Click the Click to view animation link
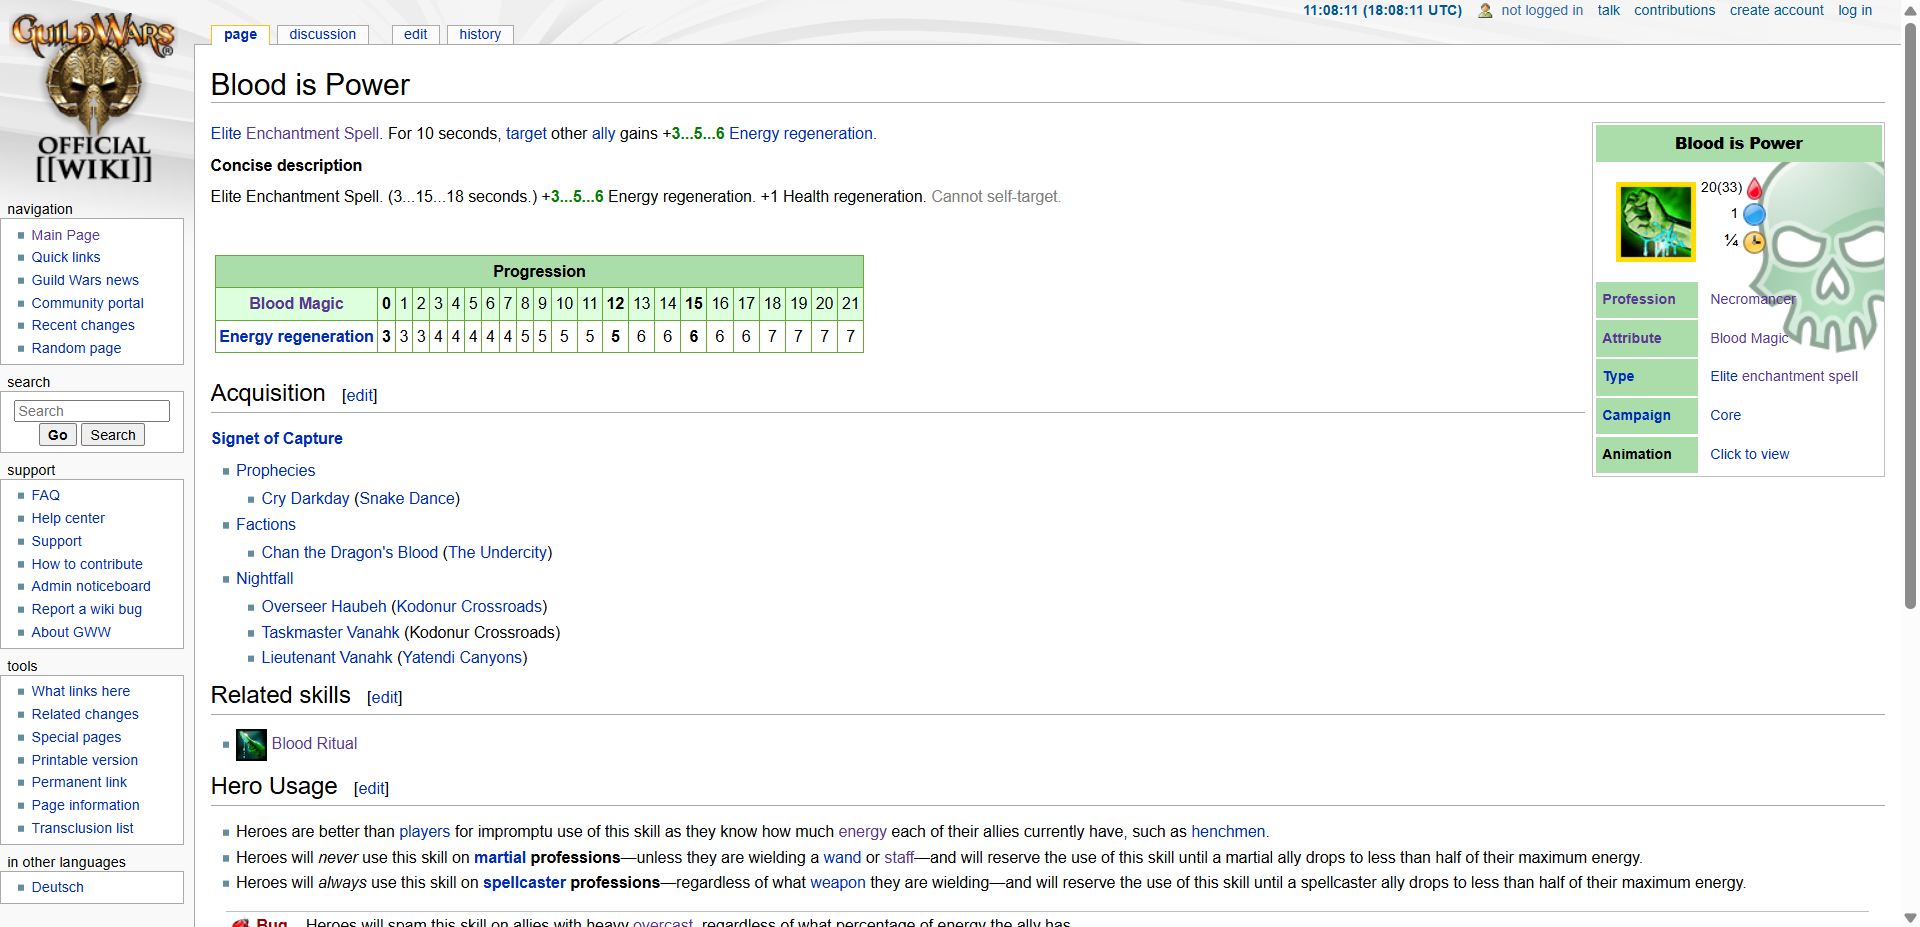The image size is (1920, 927). coord(1749,454)
